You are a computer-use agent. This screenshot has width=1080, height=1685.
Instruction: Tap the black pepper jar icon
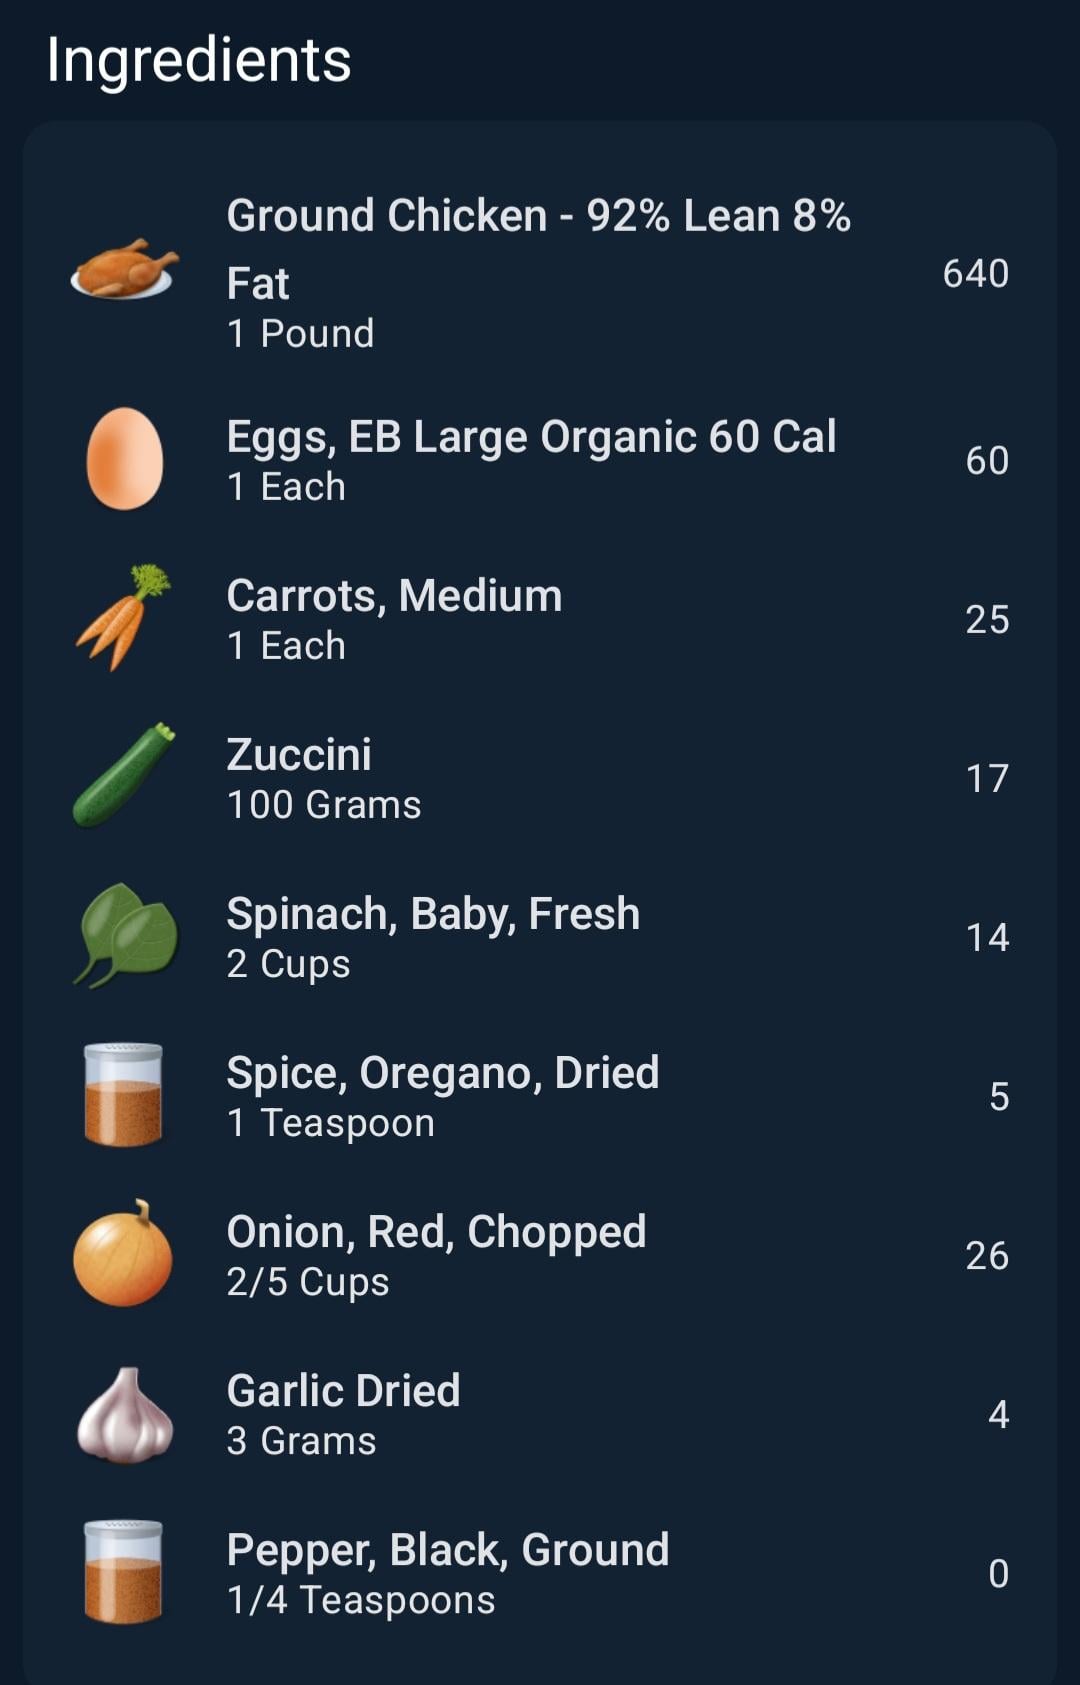[x=124, y=1572]
